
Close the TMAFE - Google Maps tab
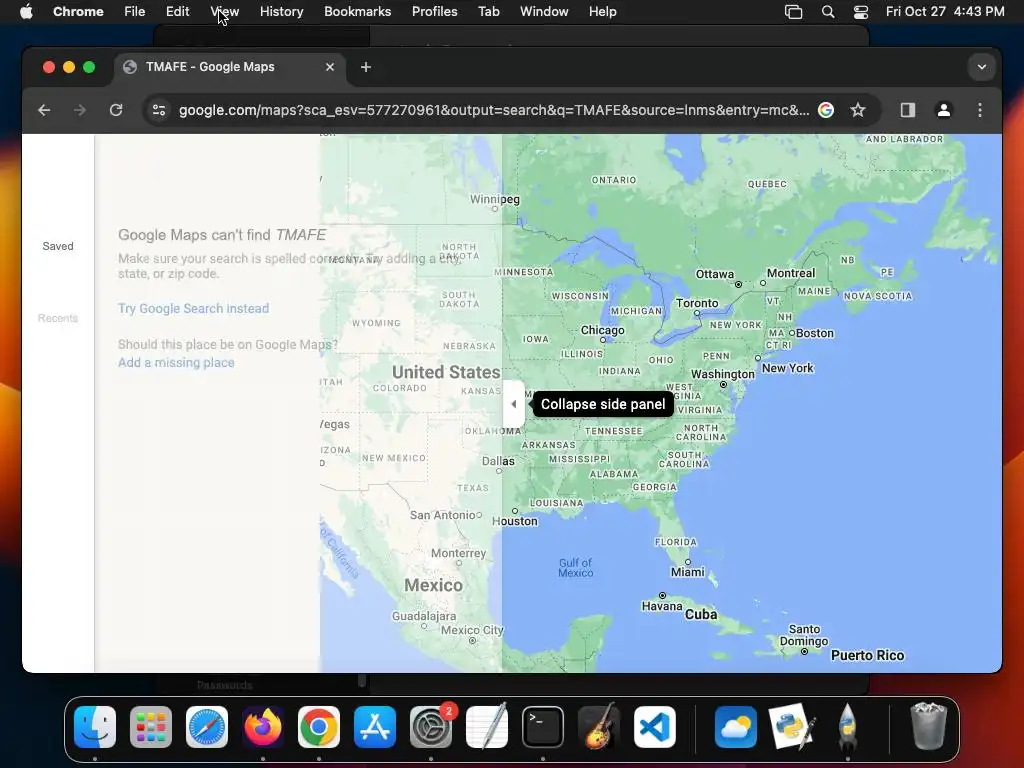(330, 67)
